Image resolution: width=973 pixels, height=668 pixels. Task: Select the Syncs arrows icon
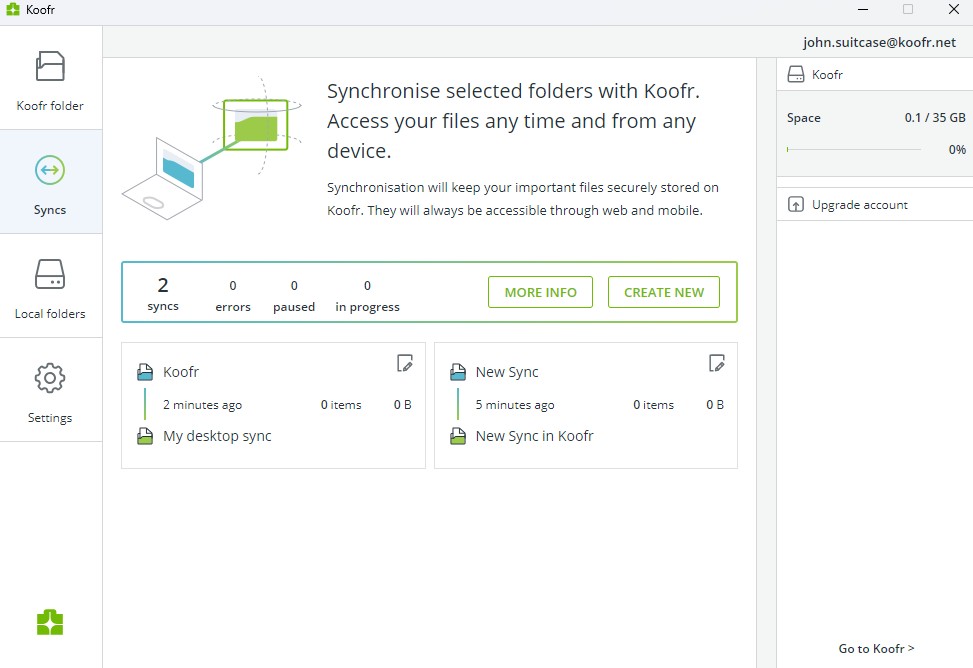pyautogui.click(x=50, y=170)
